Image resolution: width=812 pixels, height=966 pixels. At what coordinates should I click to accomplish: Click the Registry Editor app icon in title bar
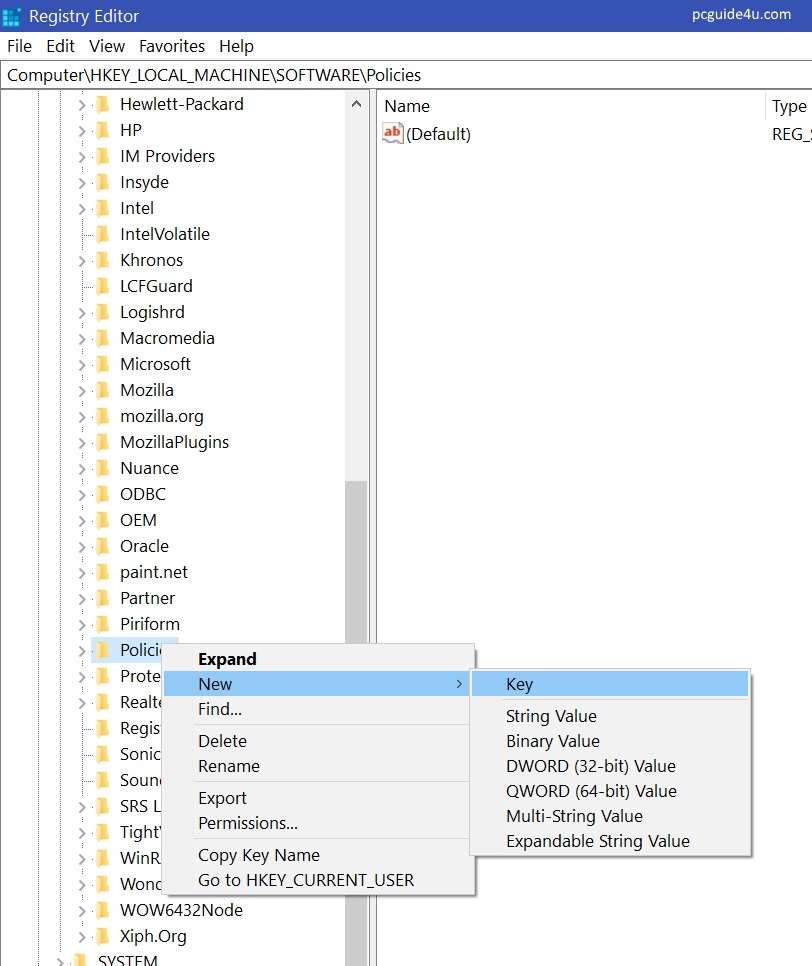[12, 16]
